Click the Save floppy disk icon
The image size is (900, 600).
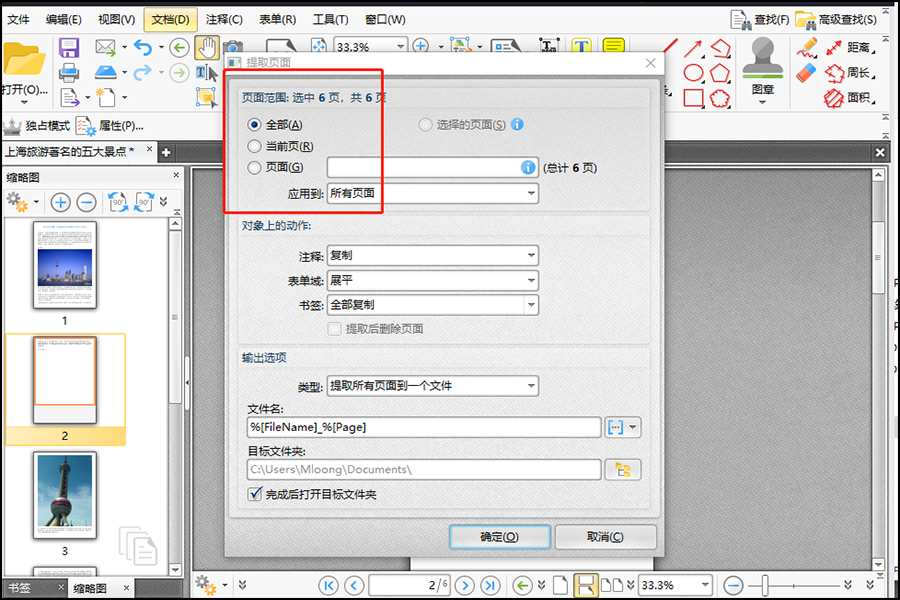click(x=69, y=48)
